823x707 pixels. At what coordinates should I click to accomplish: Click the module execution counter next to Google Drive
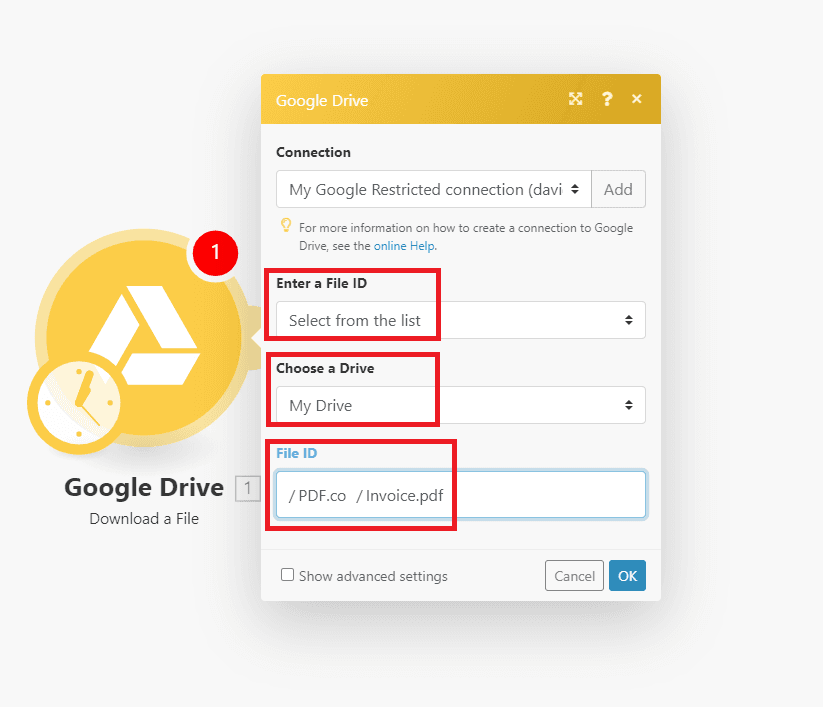click(247, 488)
